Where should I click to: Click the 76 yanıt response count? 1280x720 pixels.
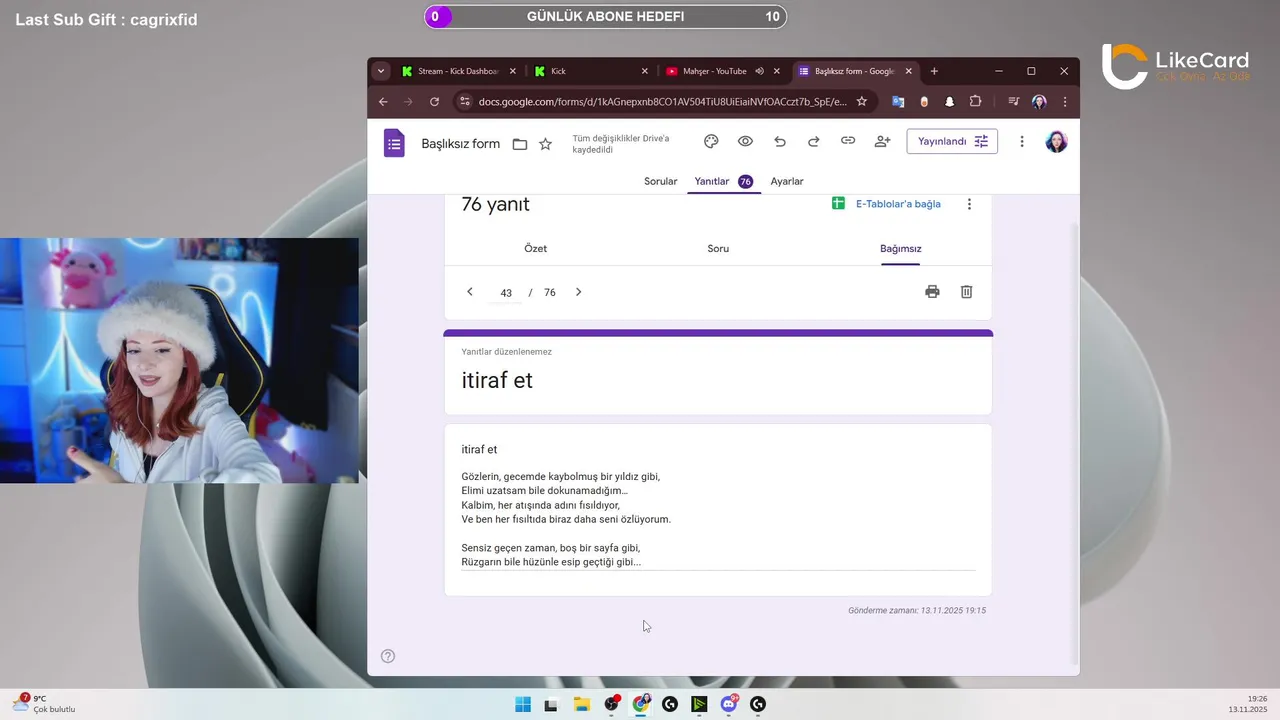pyautogui.click(x=496, y=204)
